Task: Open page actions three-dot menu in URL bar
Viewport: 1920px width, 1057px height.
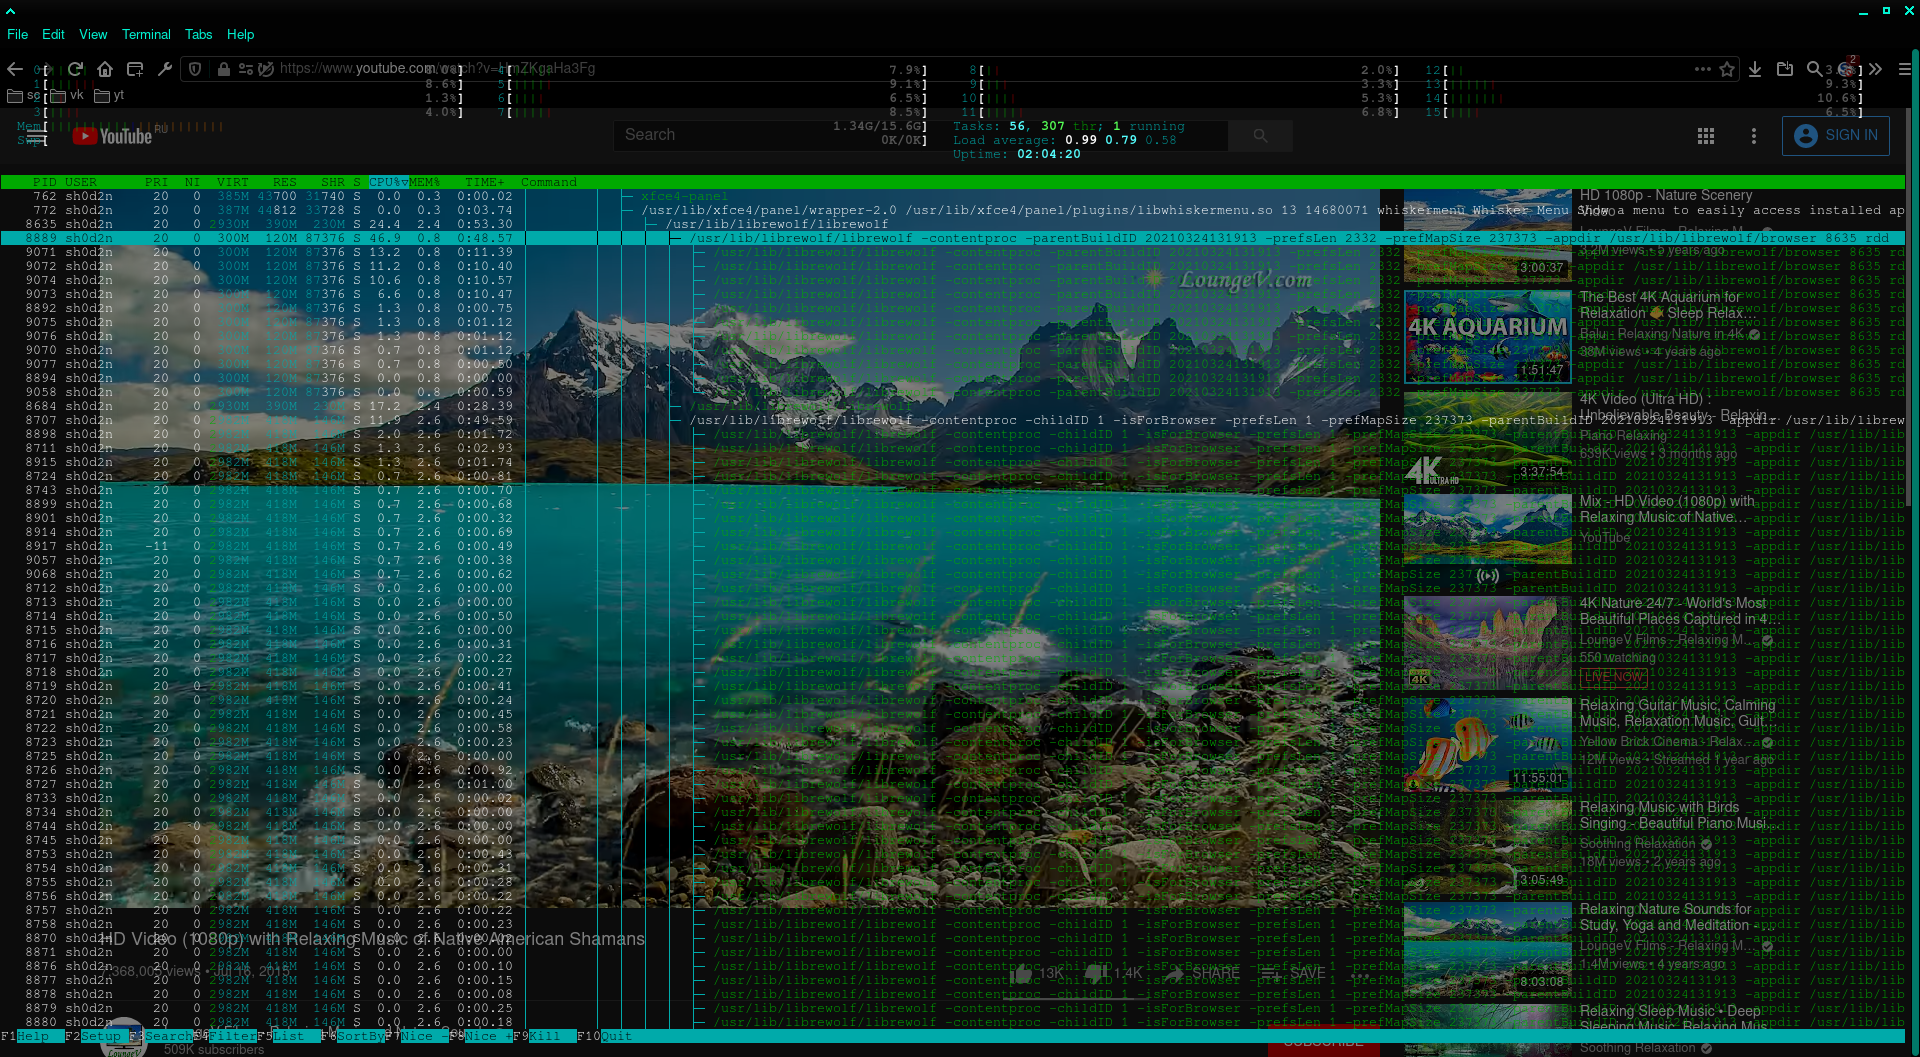Action: 1702,69
